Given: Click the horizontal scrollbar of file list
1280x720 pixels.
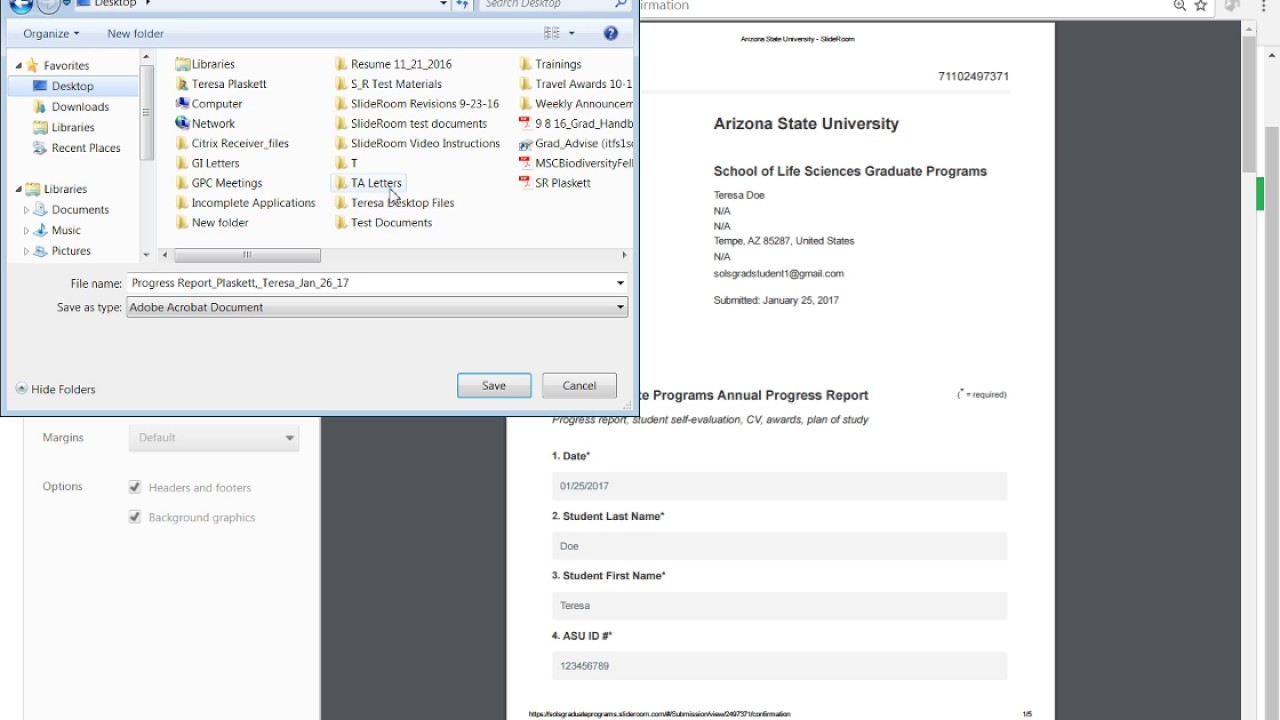Looking at the screenshot, I should 247,255.
